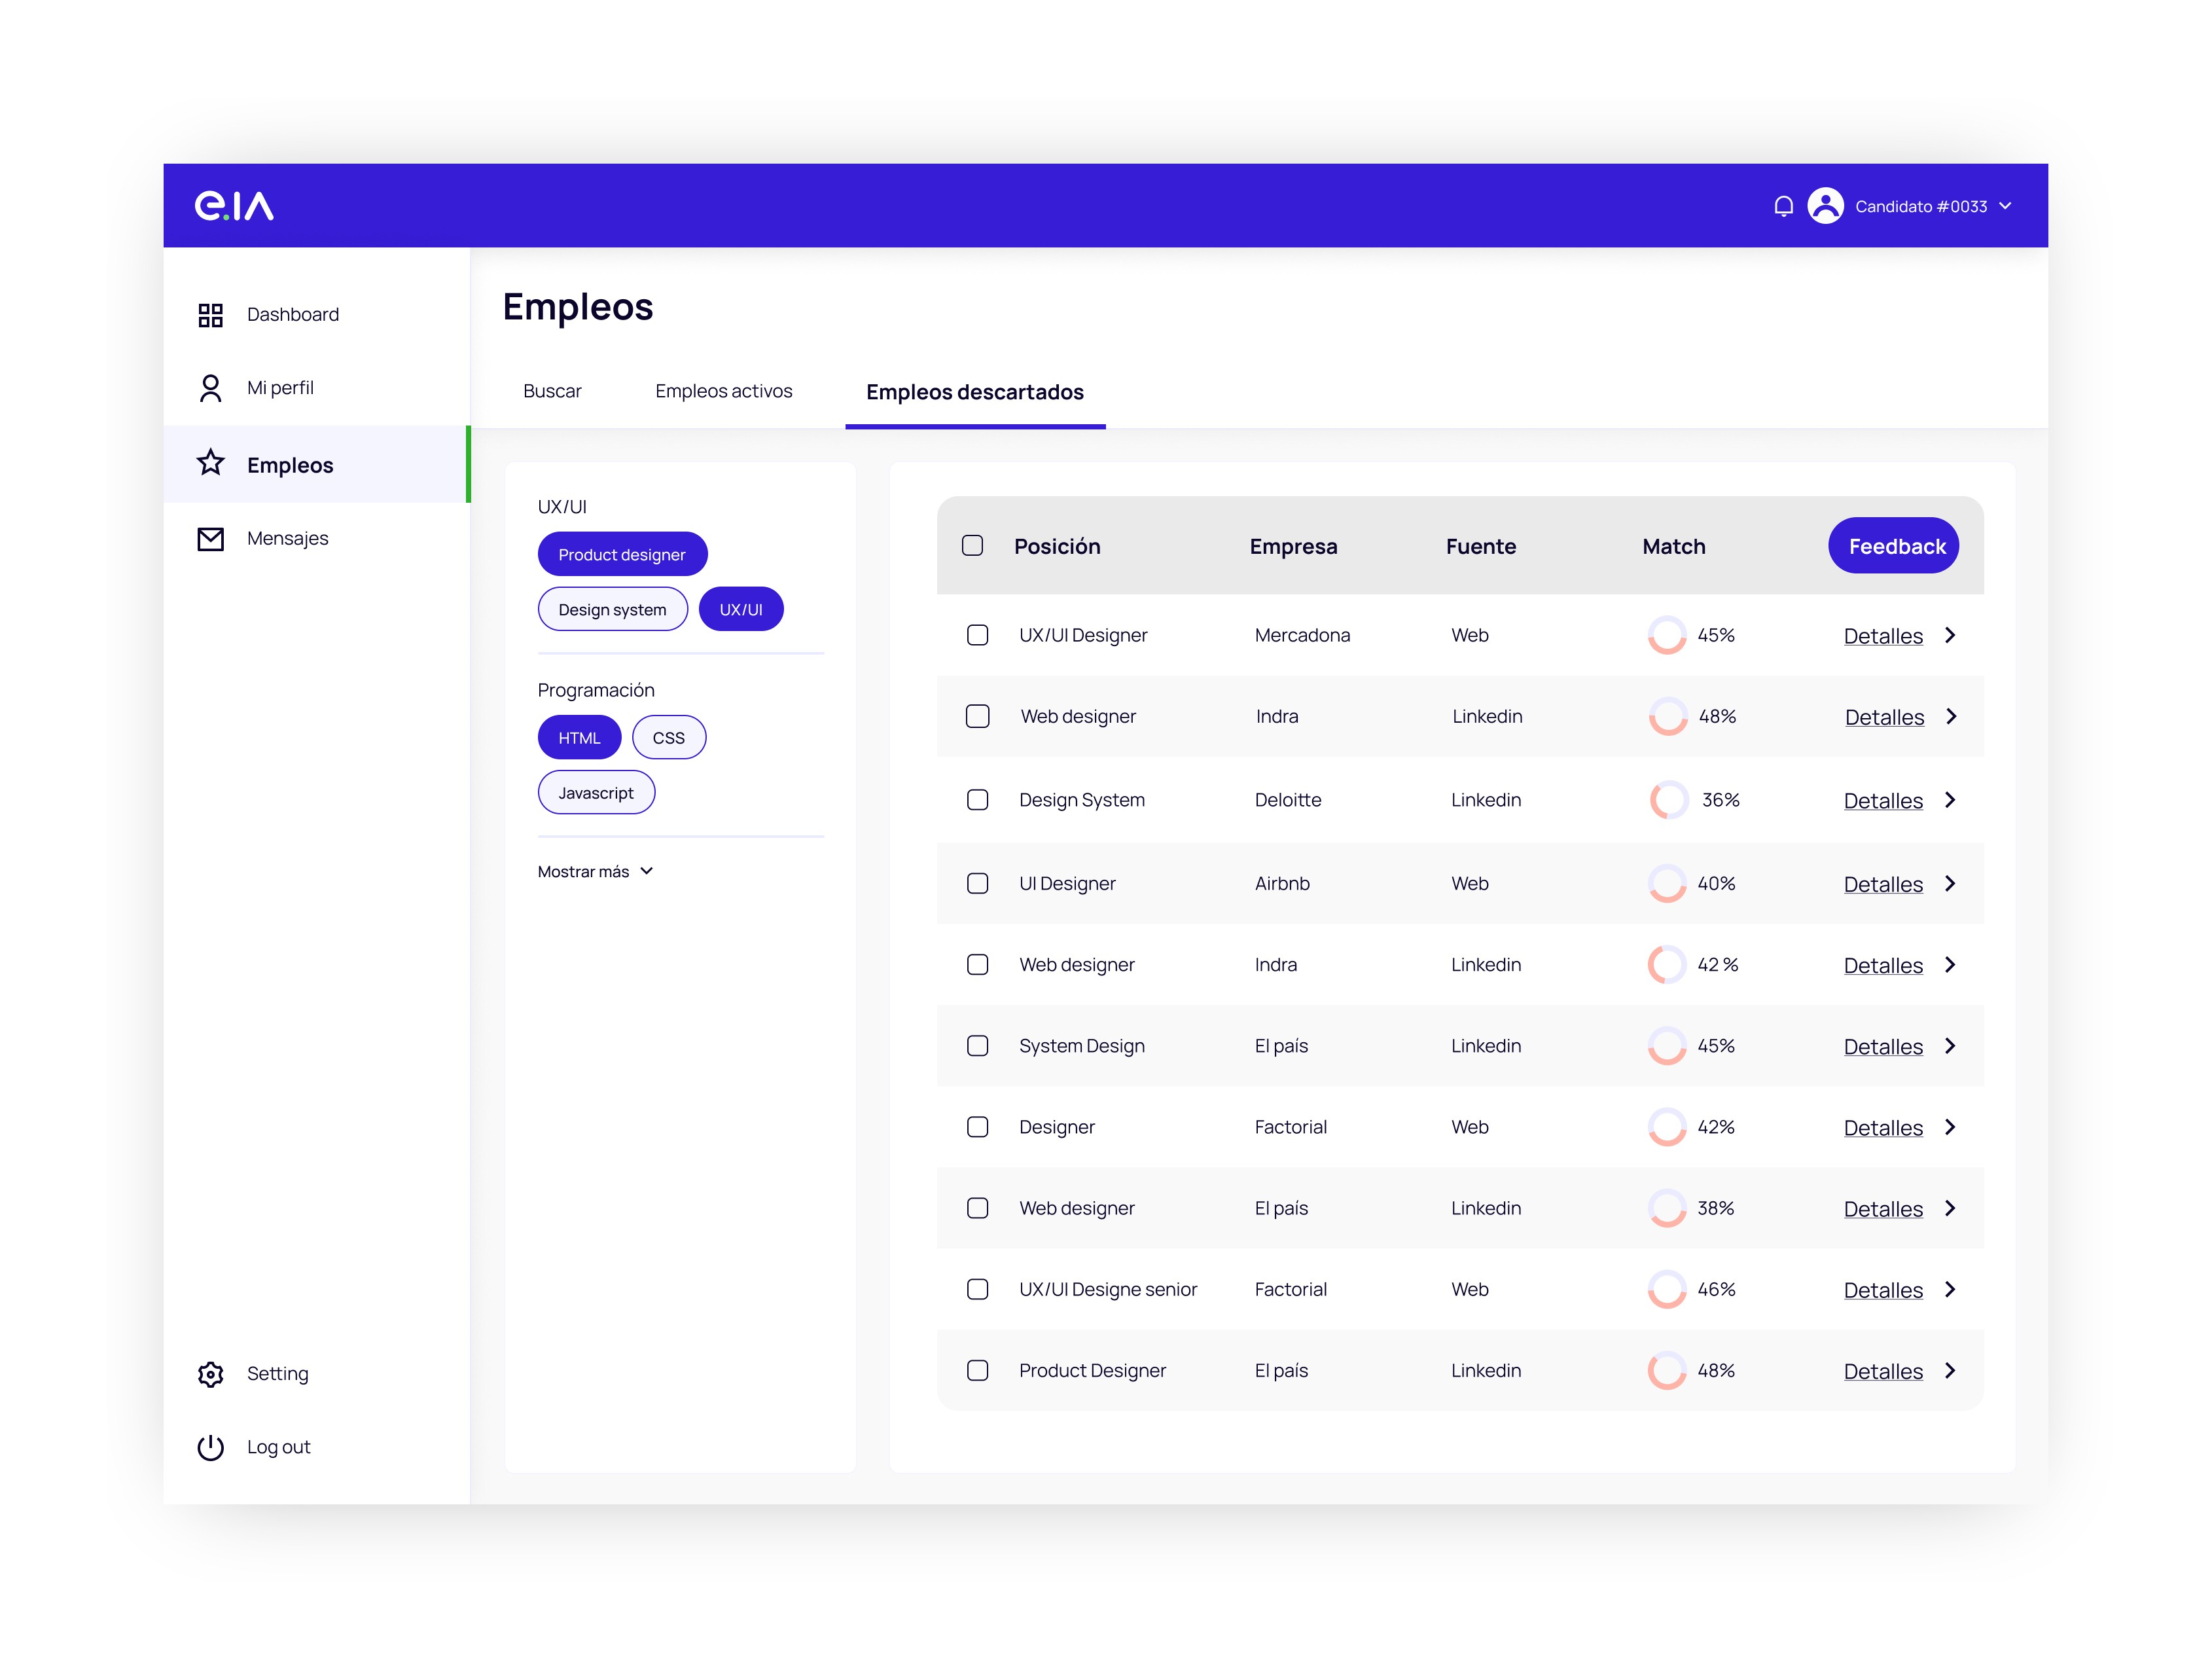Click the Posición column header

point(1057,546)
